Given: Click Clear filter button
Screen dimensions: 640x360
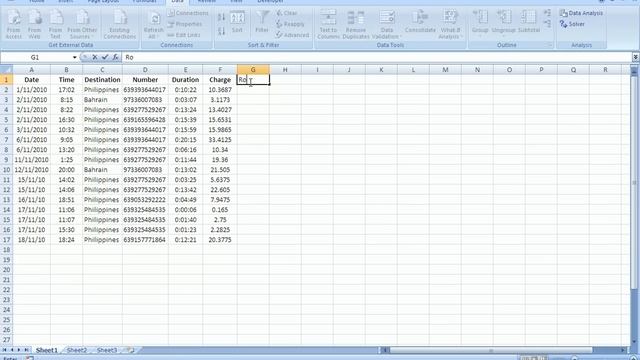Looking at the screenshot, I should pos(287,13).
